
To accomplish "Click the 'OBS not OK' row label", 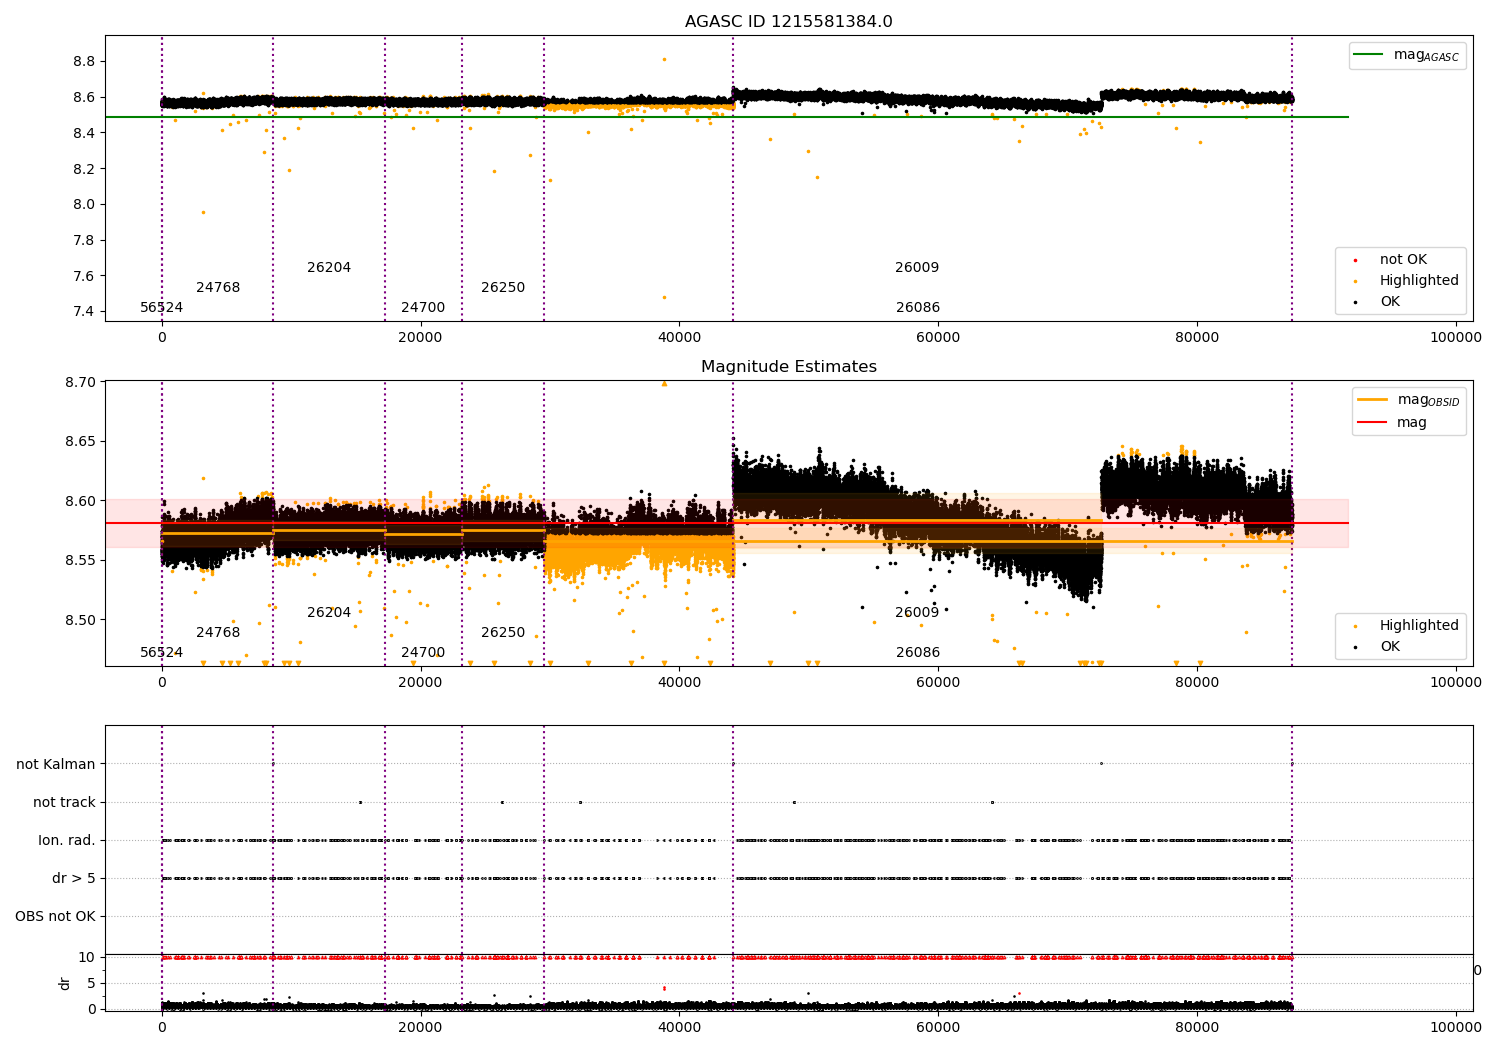I will point(55,917).
